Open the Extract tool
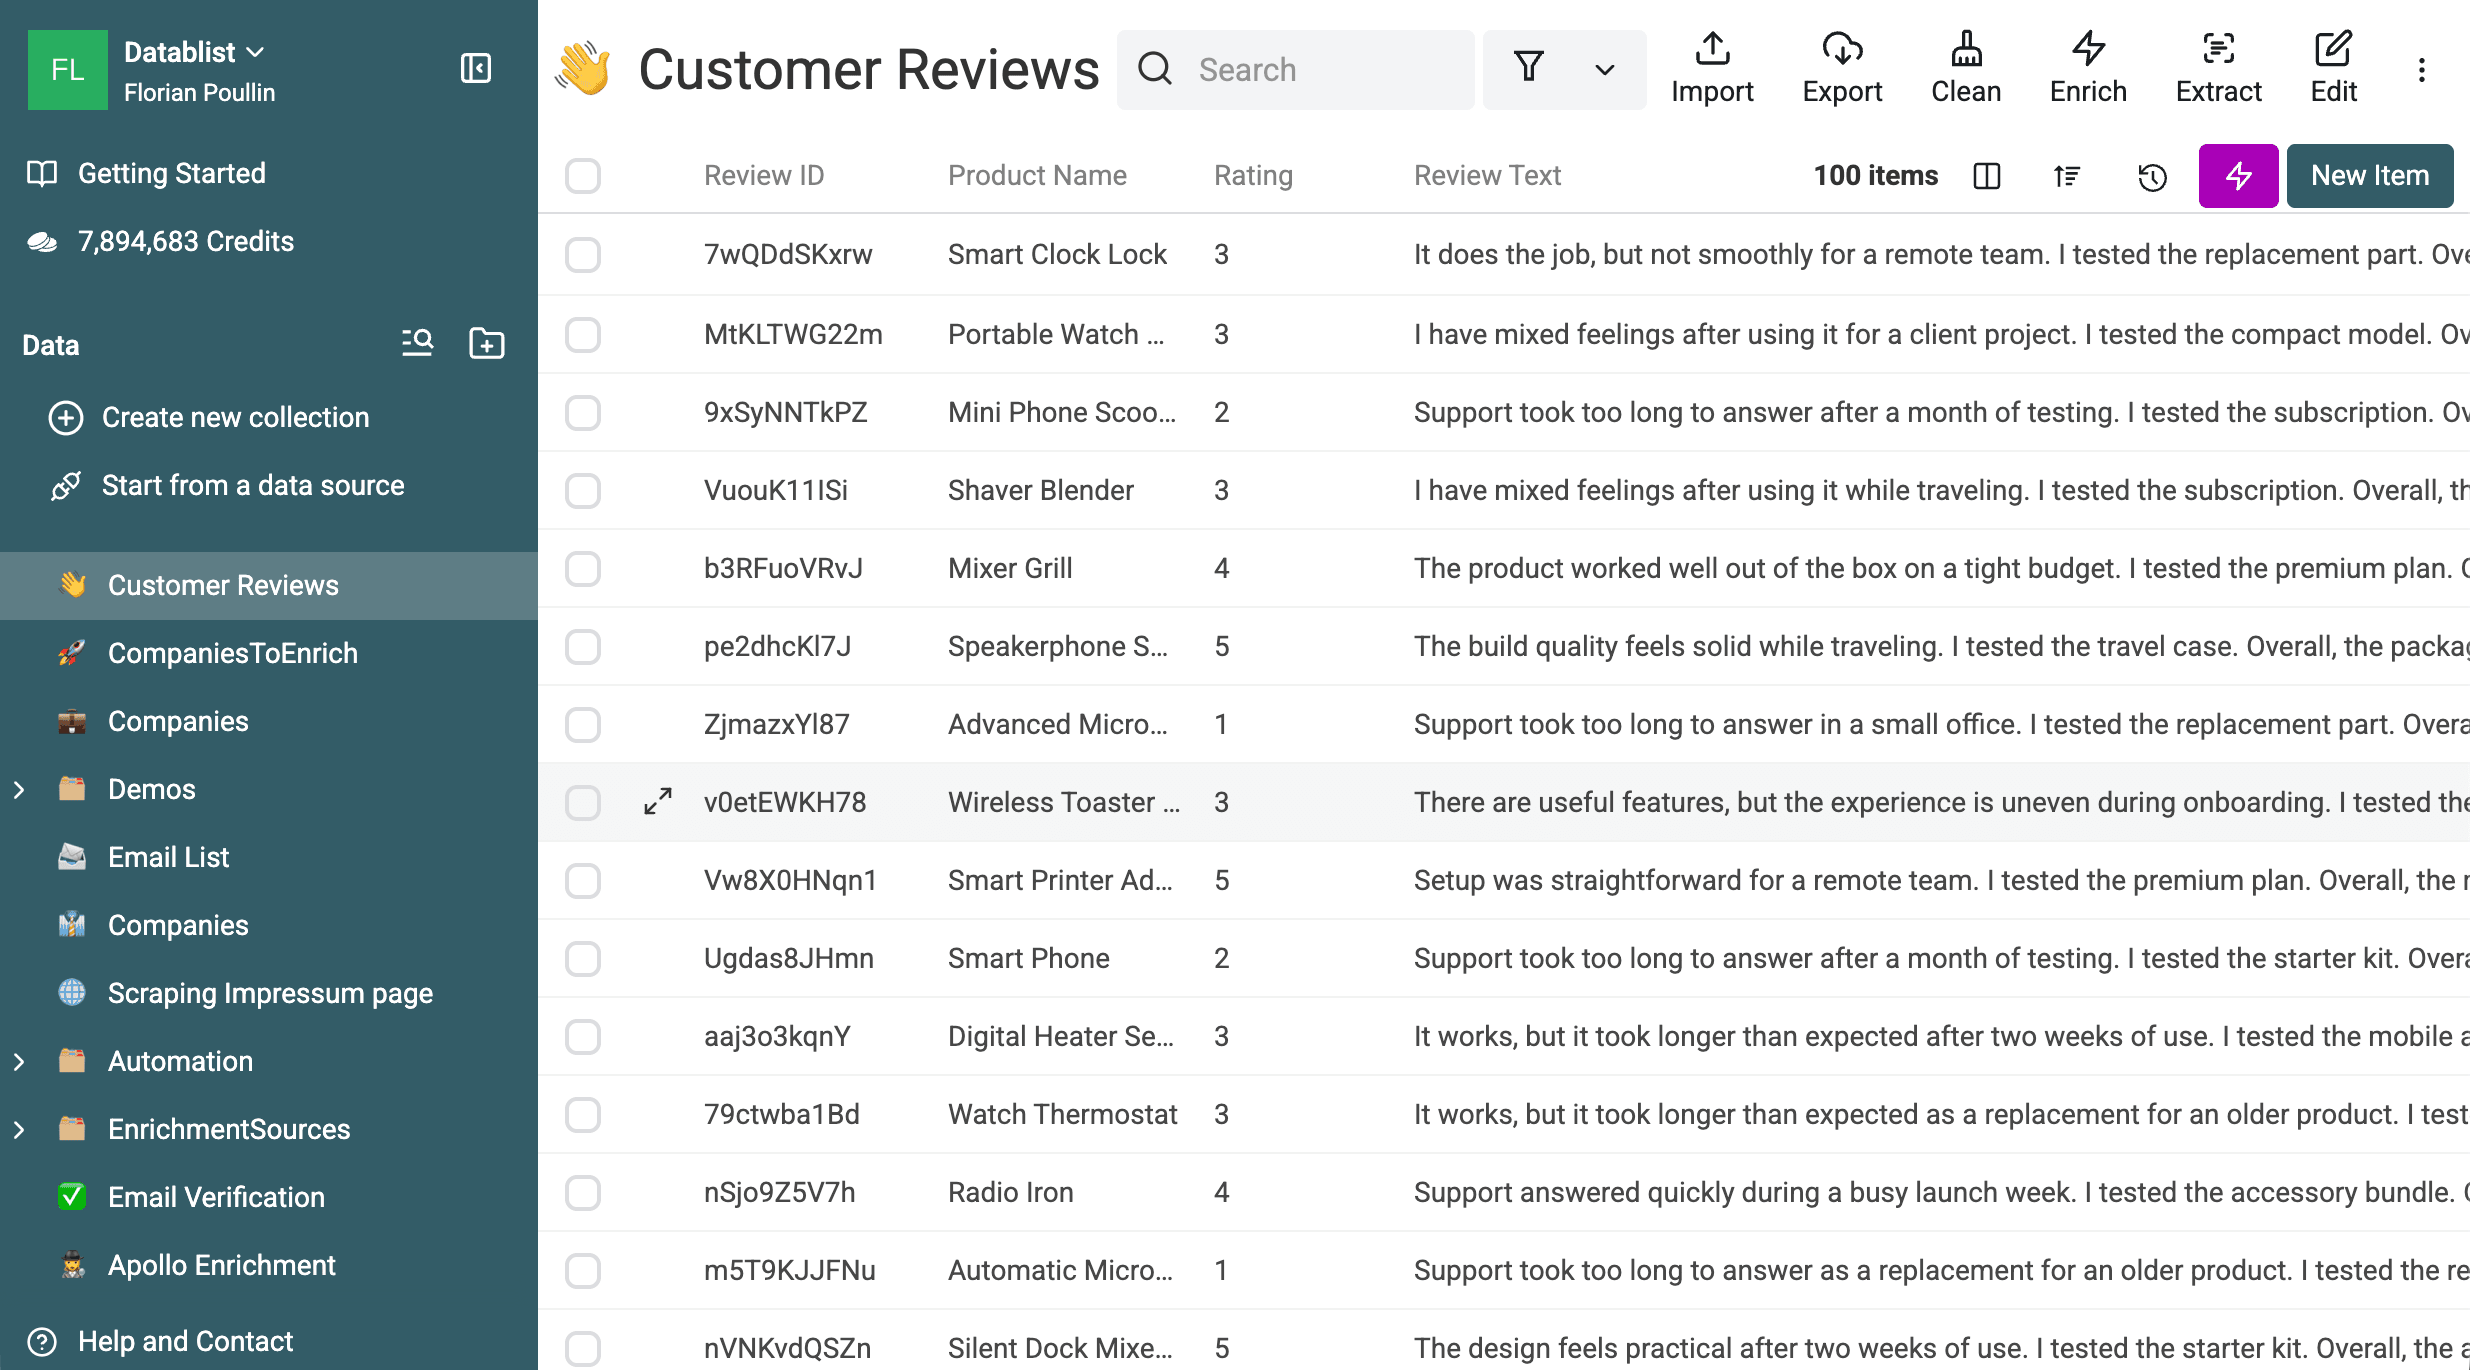The height and width of the screenshot is (1370, 2470). [2218, 69]
